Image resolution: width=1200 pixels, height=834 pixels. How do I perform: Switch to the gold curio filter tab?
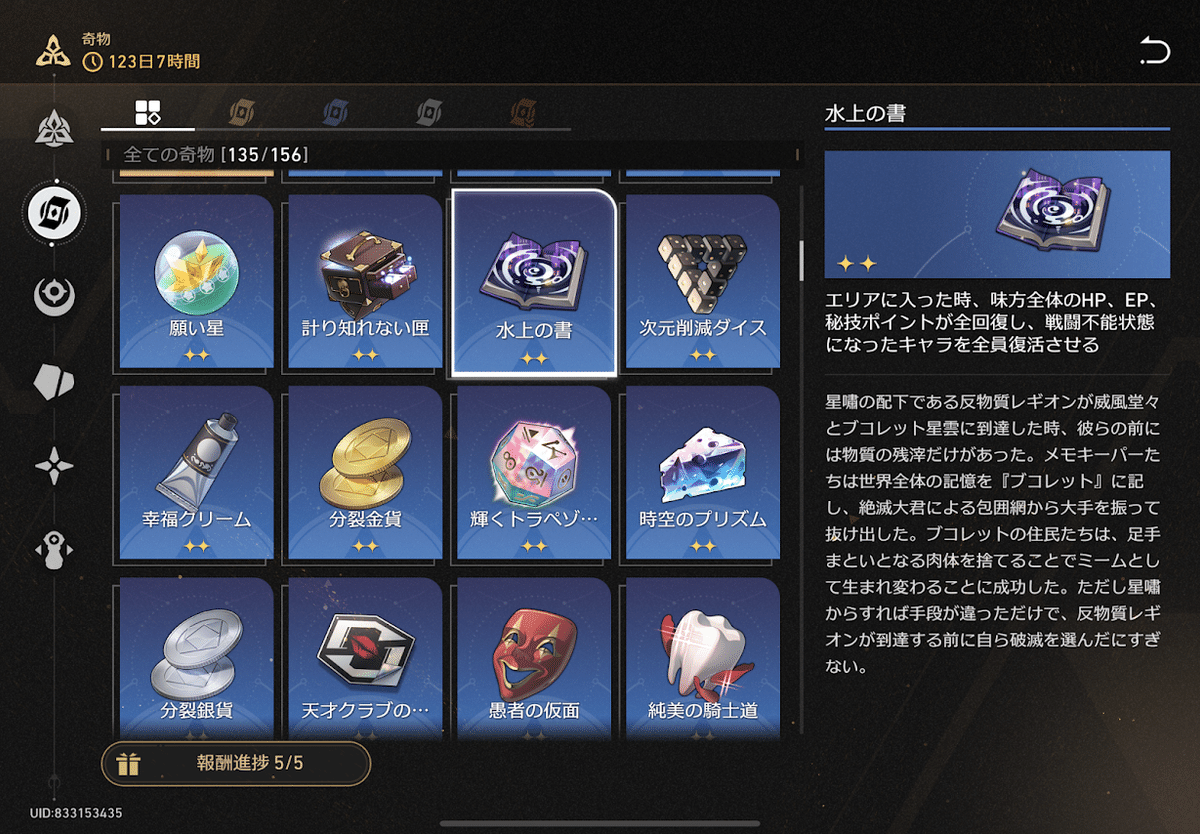point(241,111)
